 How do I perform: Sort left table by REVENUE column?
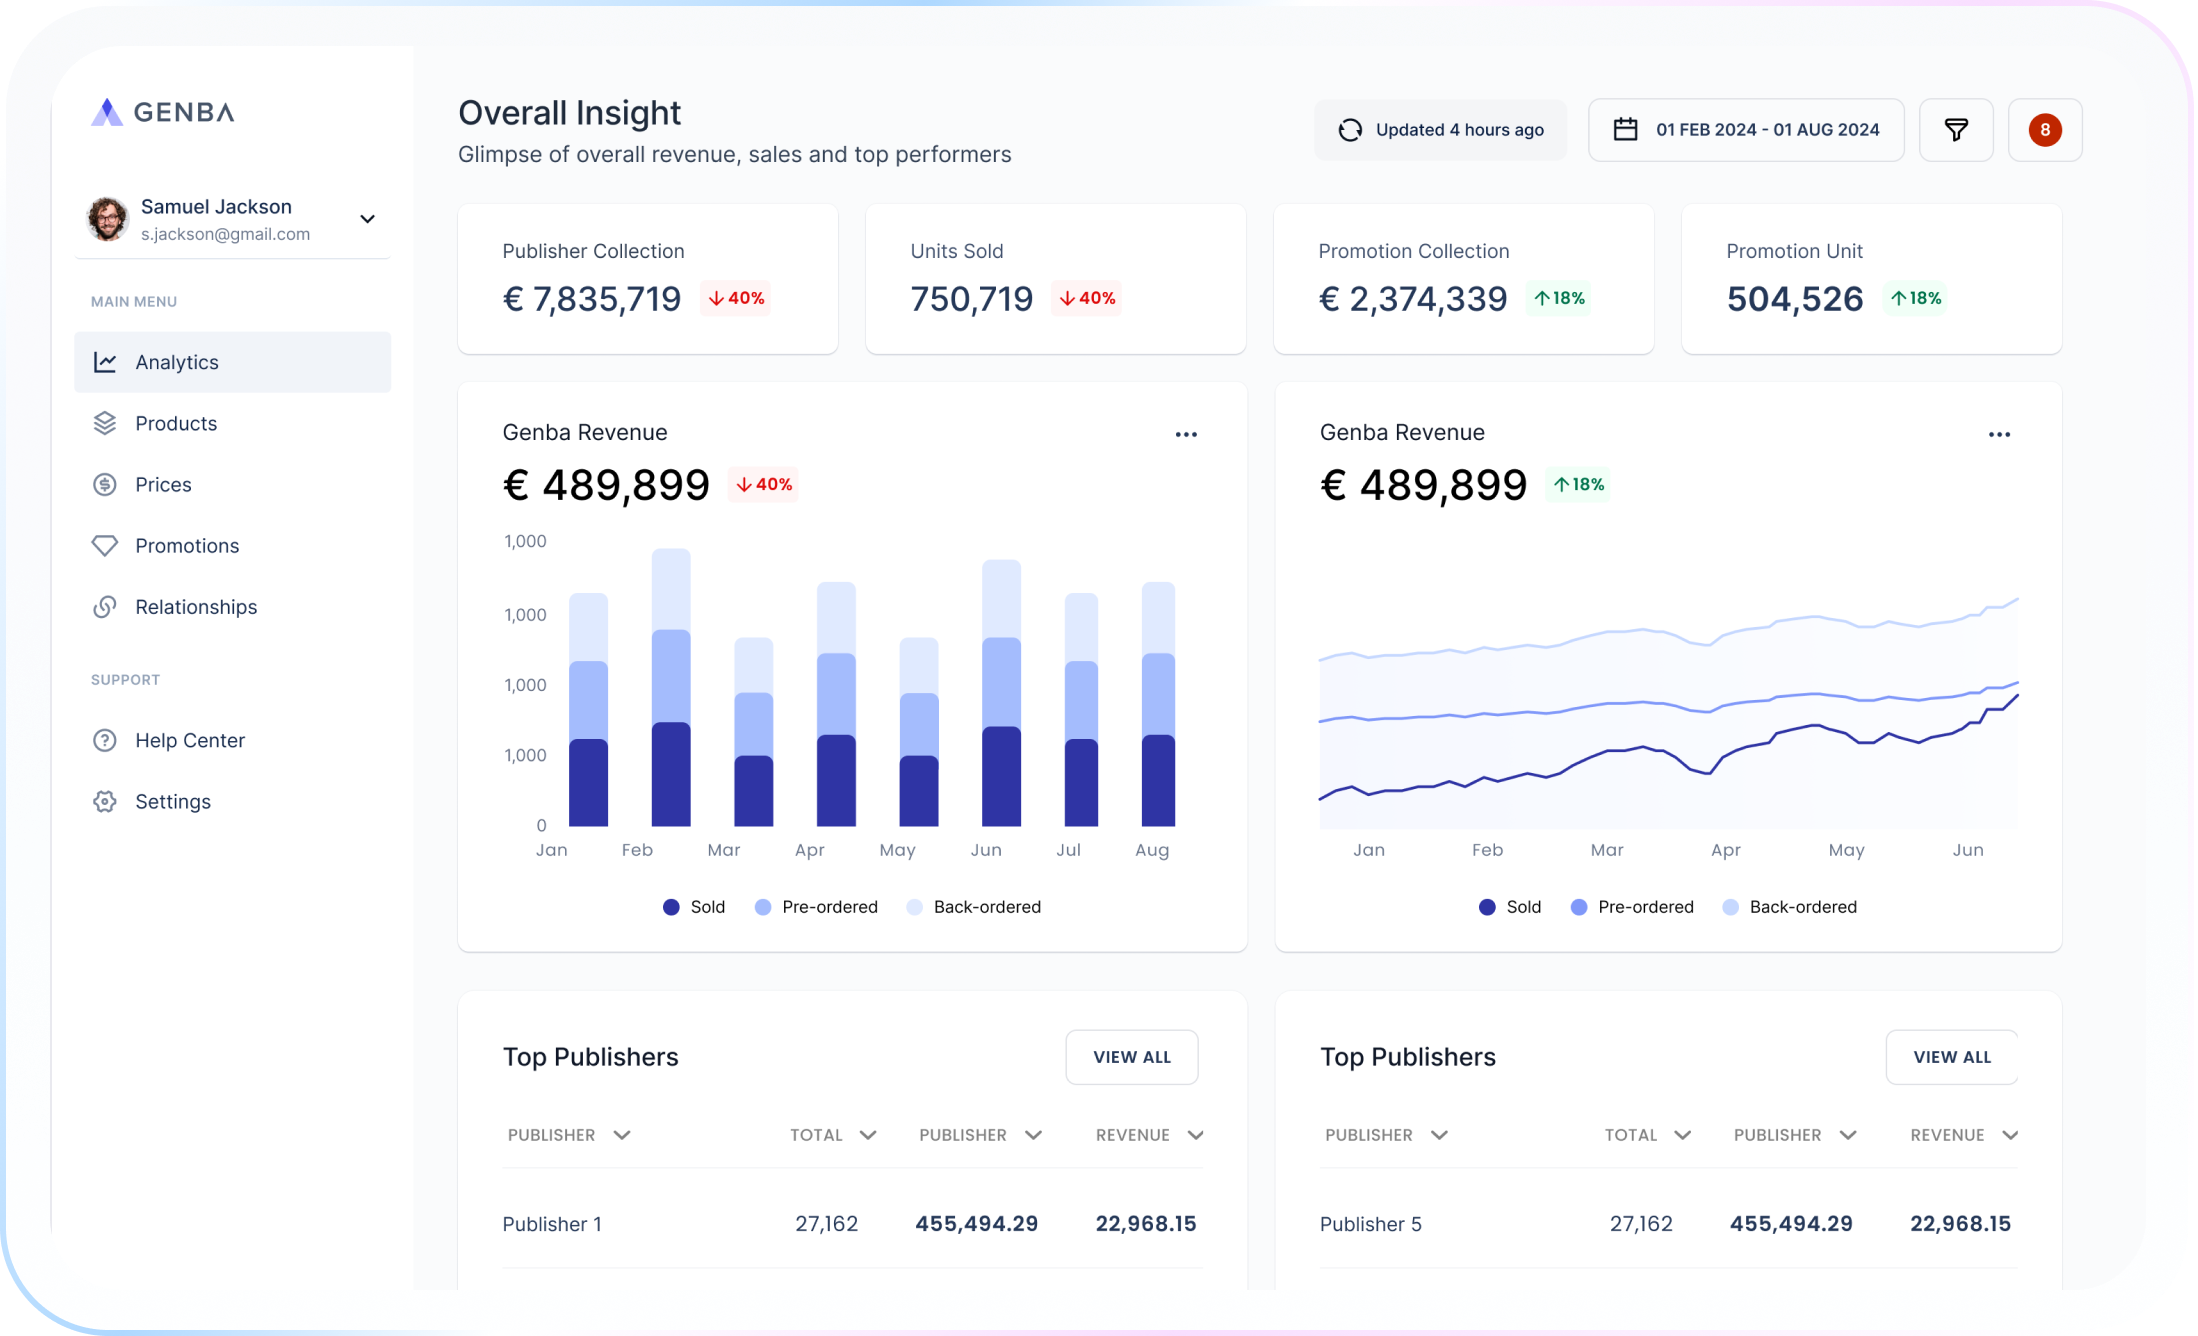1149,1135
